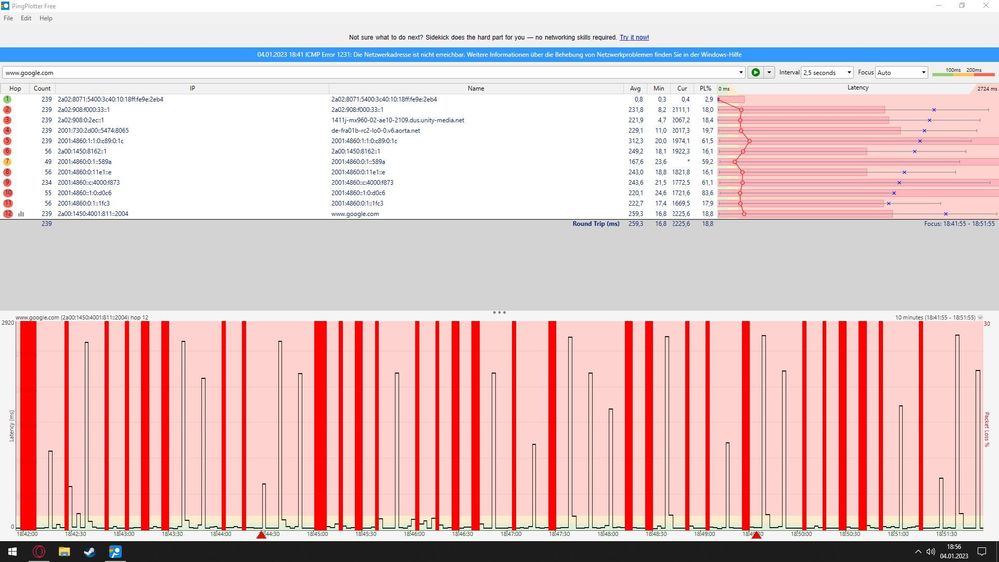Select the red hop 6 icon
The height and width of the screenshot is (562, 999).
[x=8, y=151]
